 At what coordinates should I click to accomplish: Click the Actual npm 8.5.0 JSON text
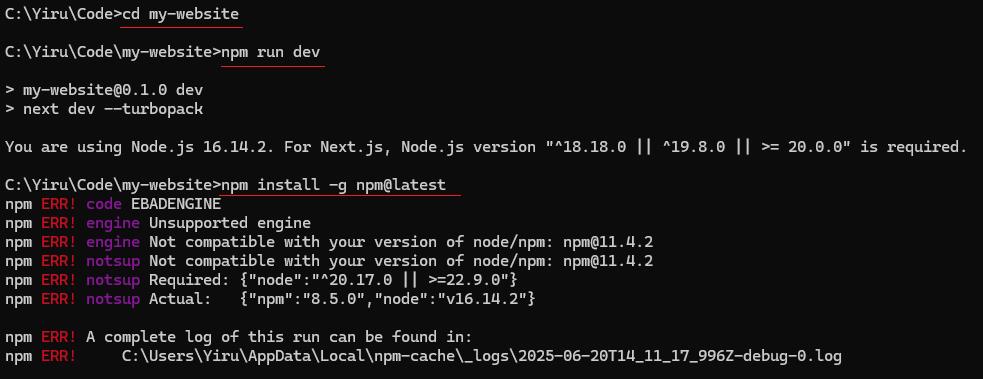tap(387, 299)
